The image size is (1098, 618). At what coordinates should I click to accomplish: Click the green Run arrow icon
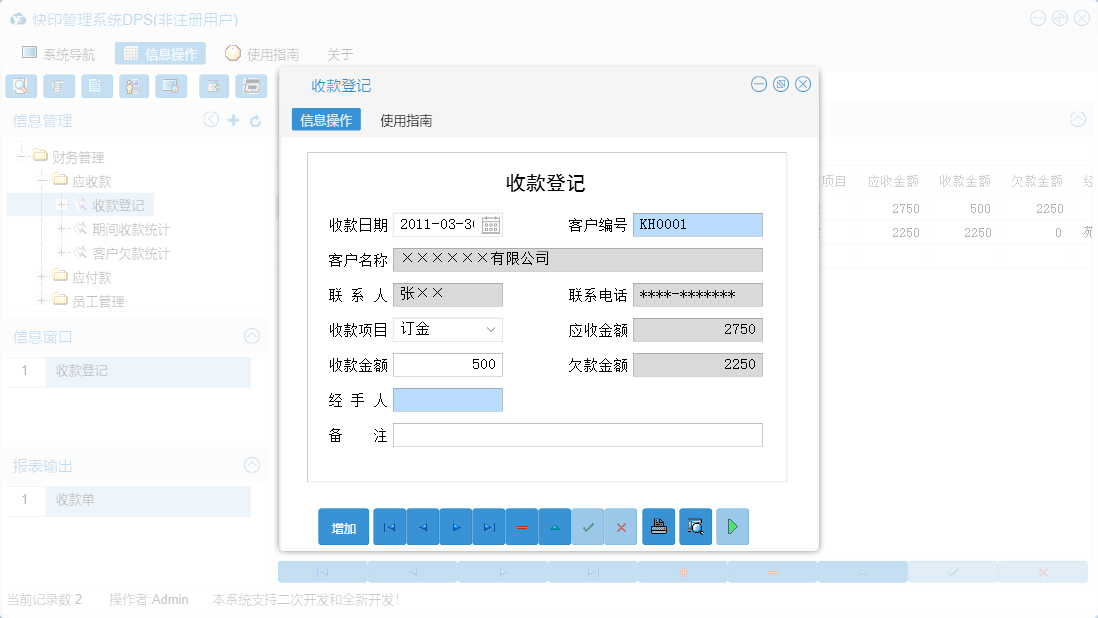pos(732,527)
